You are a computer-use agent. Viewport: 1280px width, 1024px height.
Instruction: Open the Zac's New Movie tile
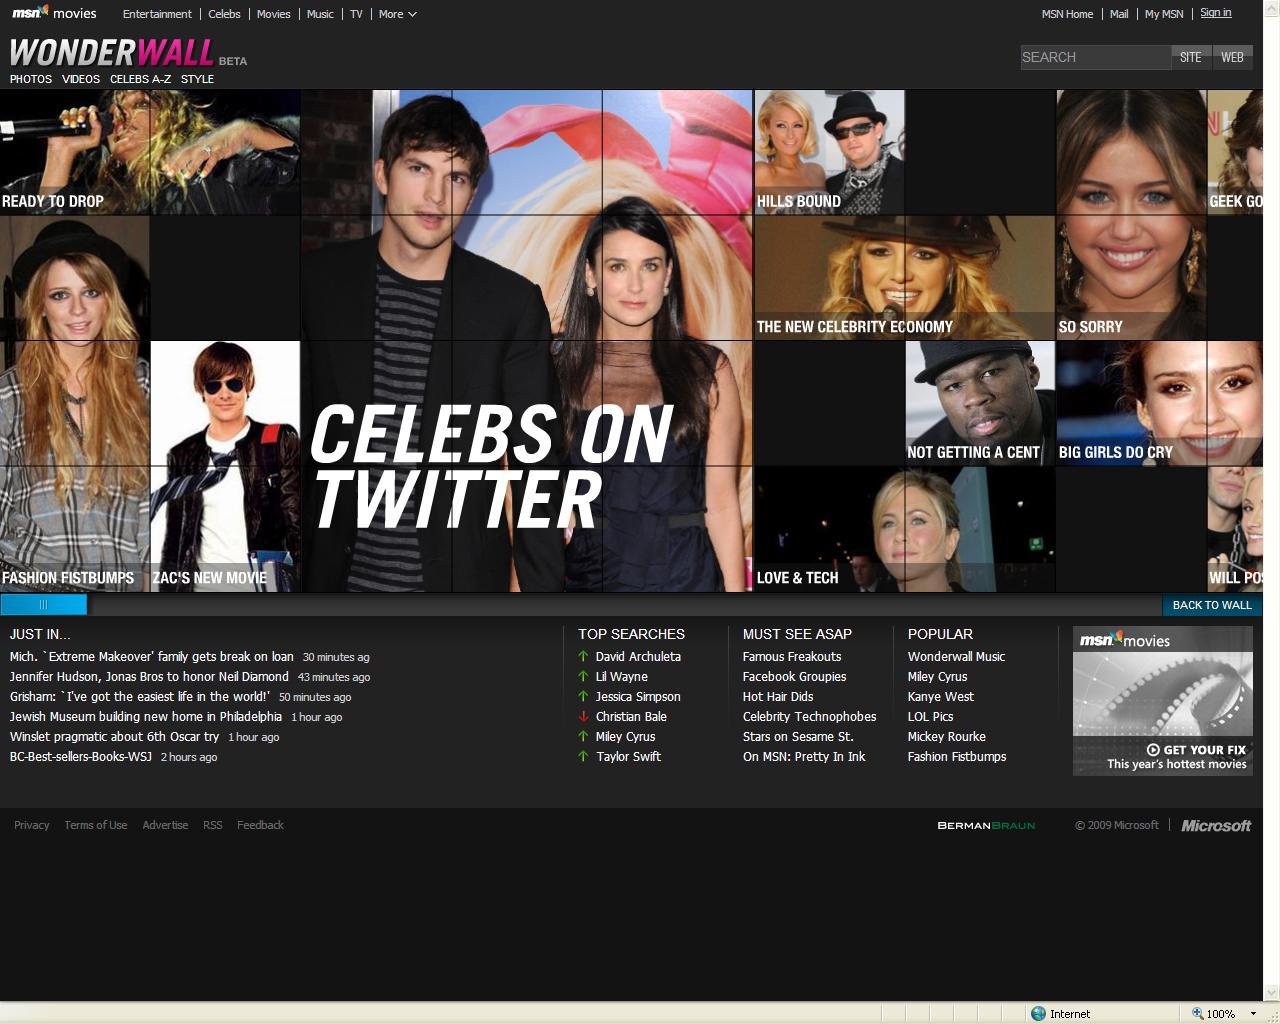coord(225,466)
